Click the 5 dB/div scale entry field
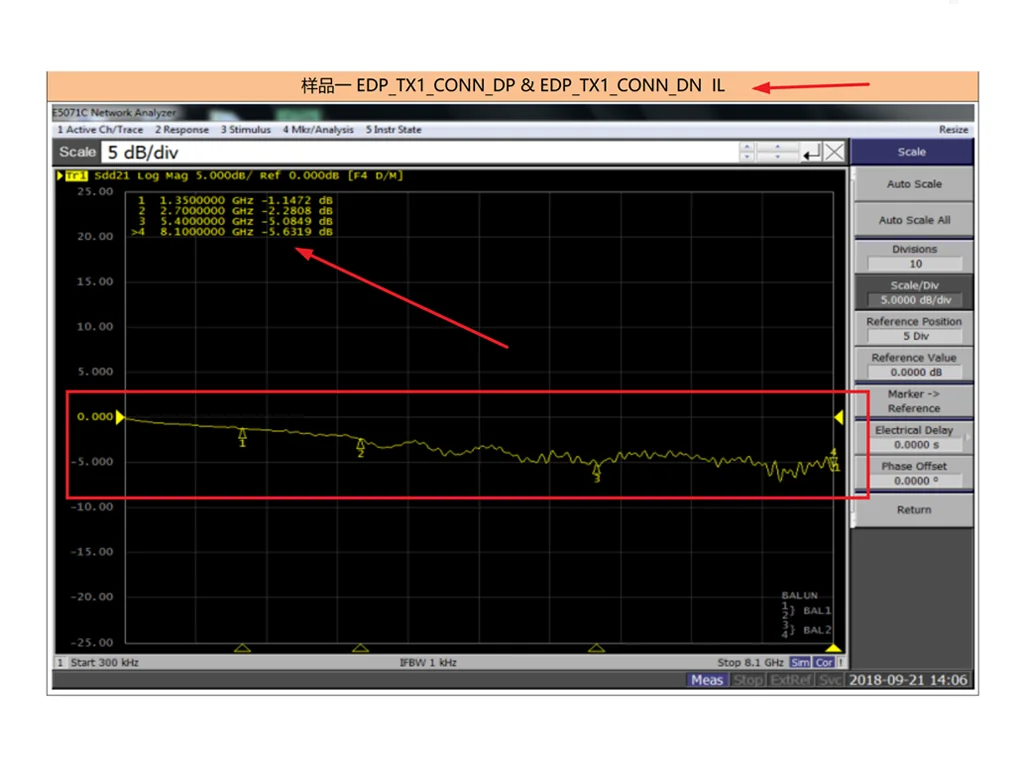The height and width of the screenshot is (765, 1024). 419,153
